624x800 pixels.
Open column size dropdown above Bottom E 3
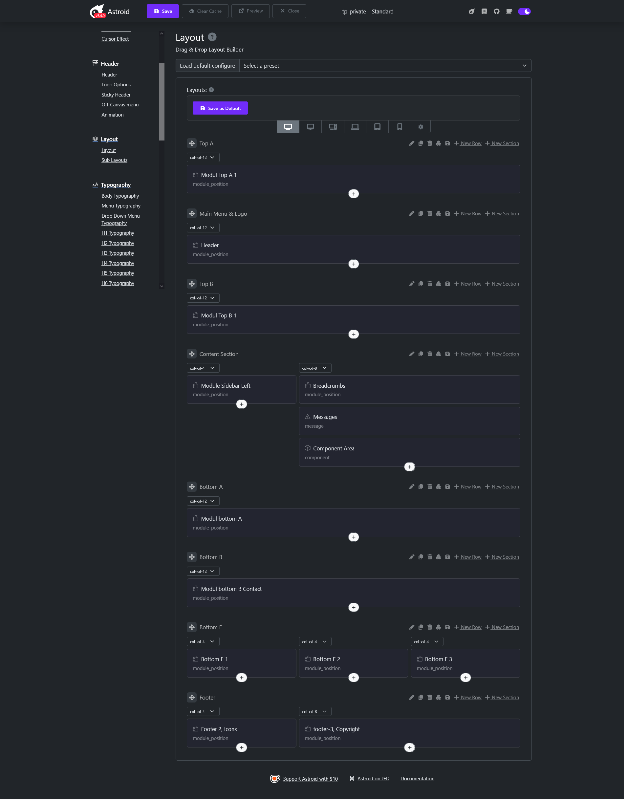point(428,641)
